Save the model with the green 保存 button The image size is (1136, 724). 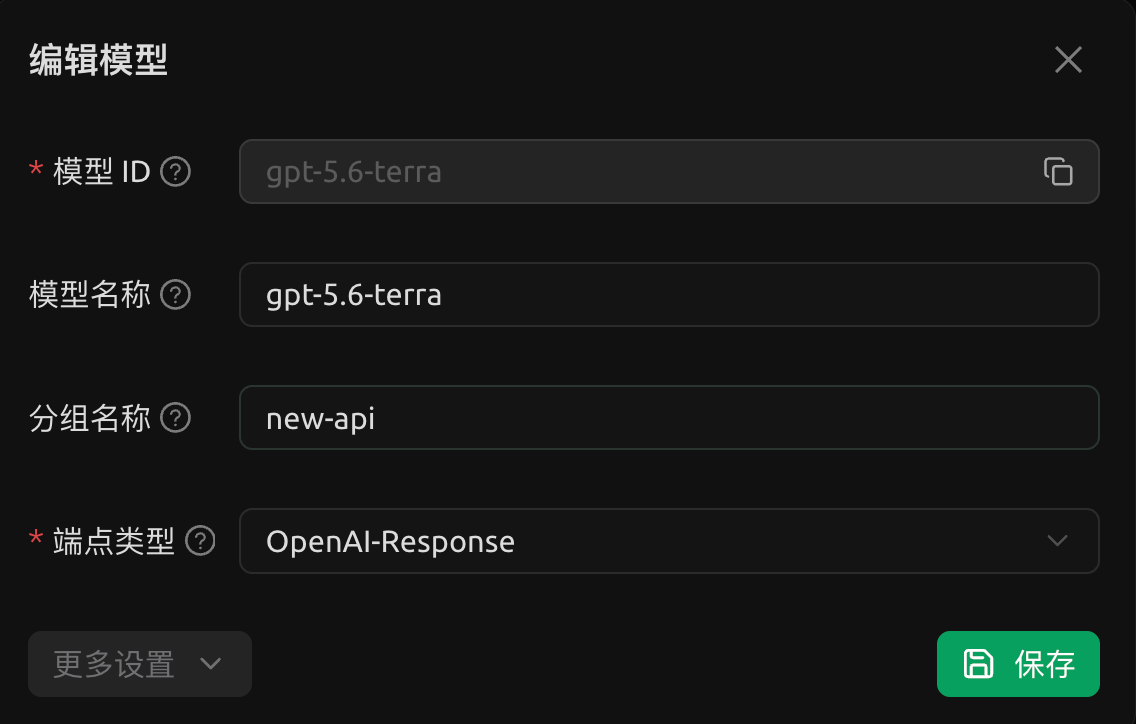[1018, 664]
